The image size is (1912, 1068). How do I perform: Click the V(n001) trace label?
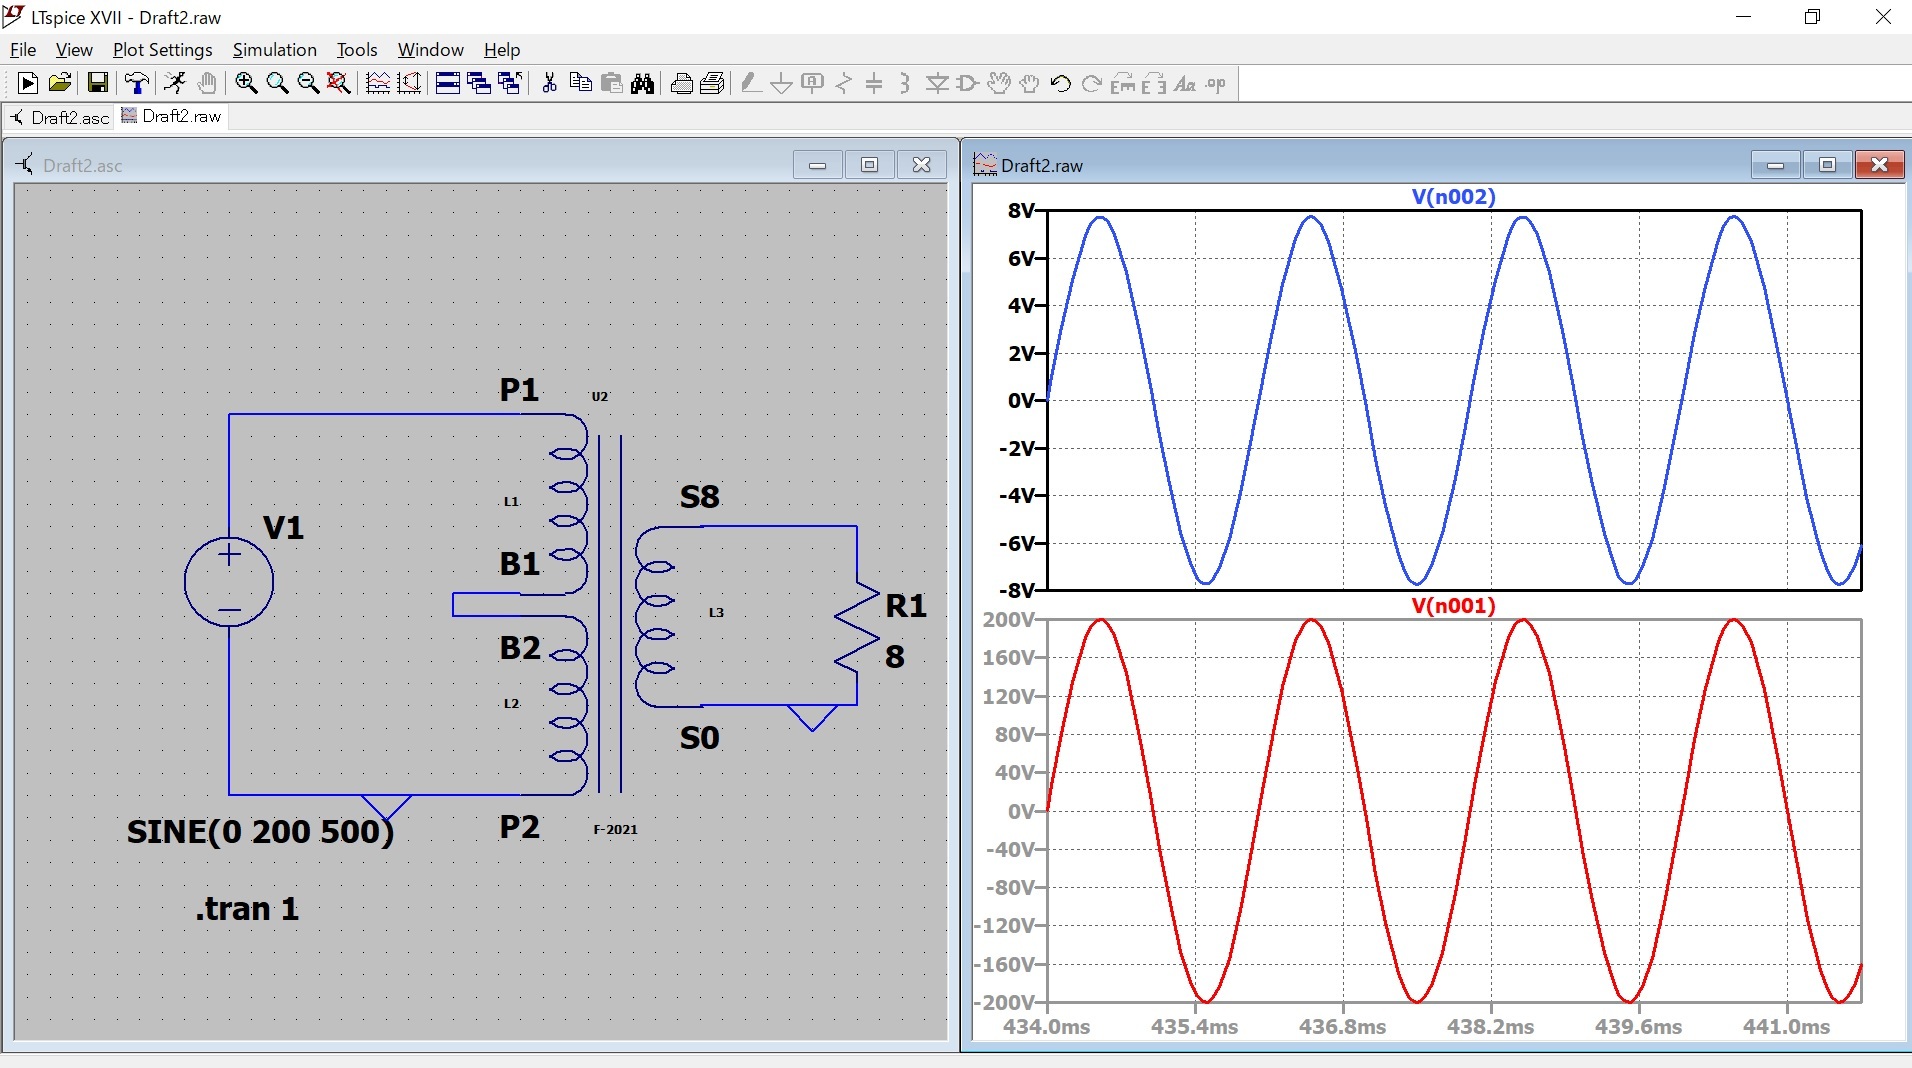click(1453, 605)
